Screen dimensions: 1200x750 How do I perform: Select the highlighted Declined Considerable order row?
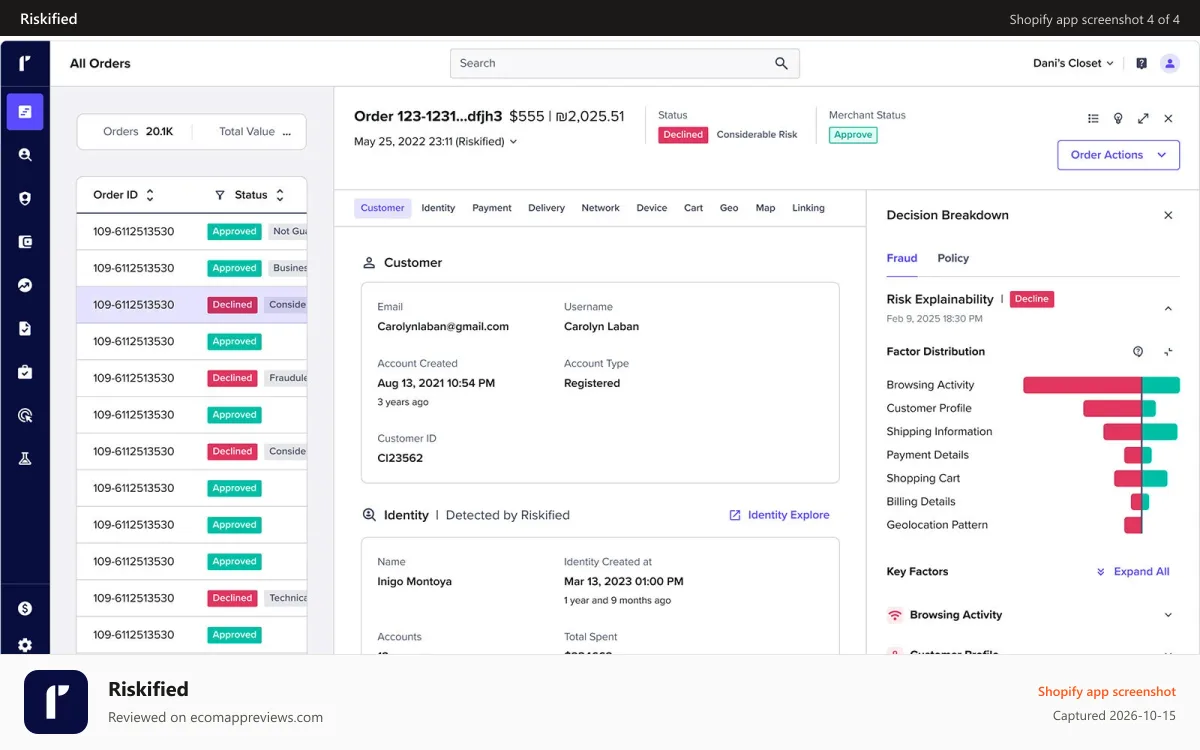(x=192, y=305)
